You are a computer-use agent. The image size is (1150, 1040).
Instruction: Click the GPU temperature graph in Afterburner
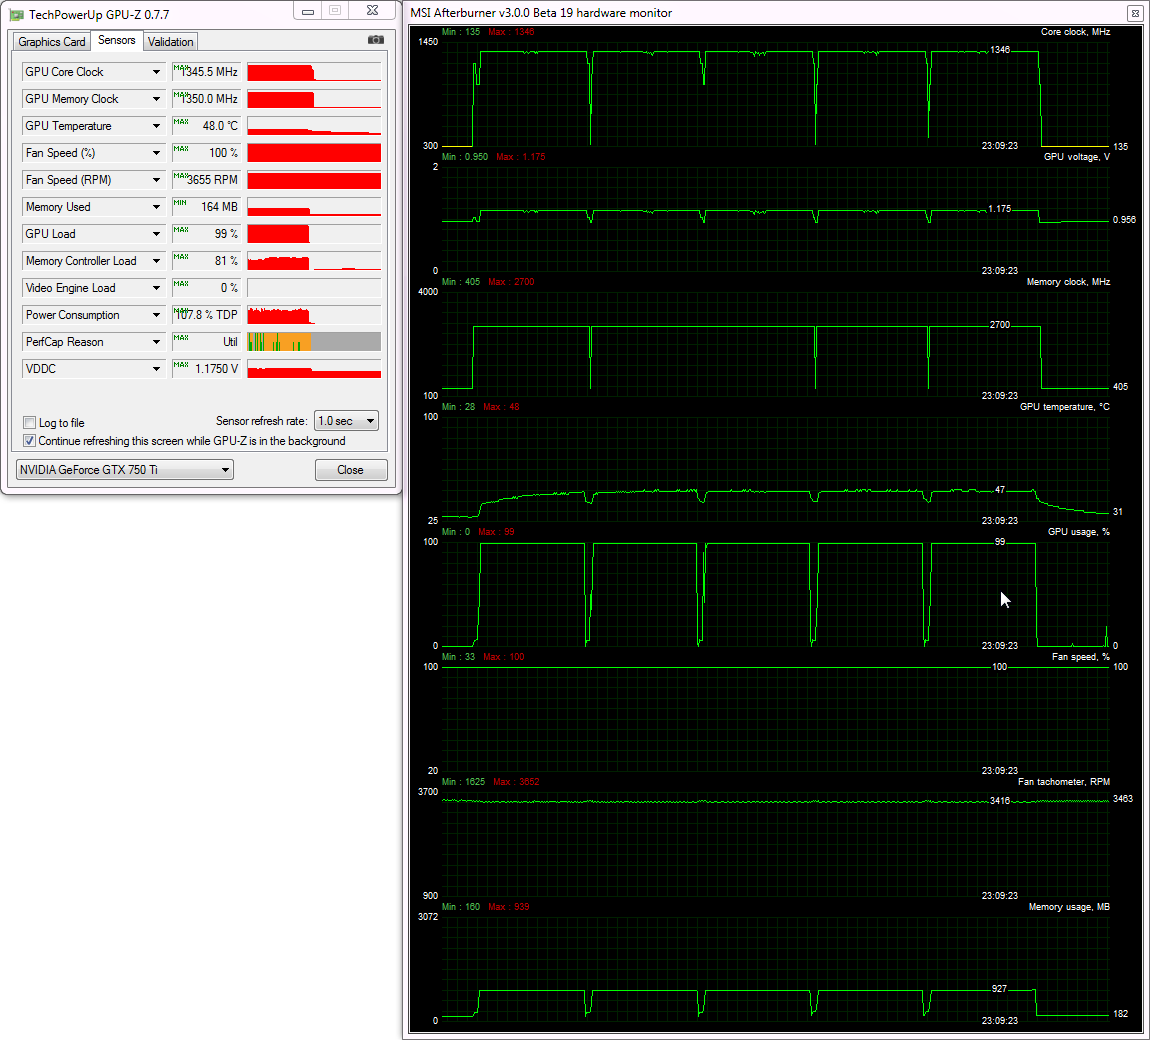coord(775,469)
